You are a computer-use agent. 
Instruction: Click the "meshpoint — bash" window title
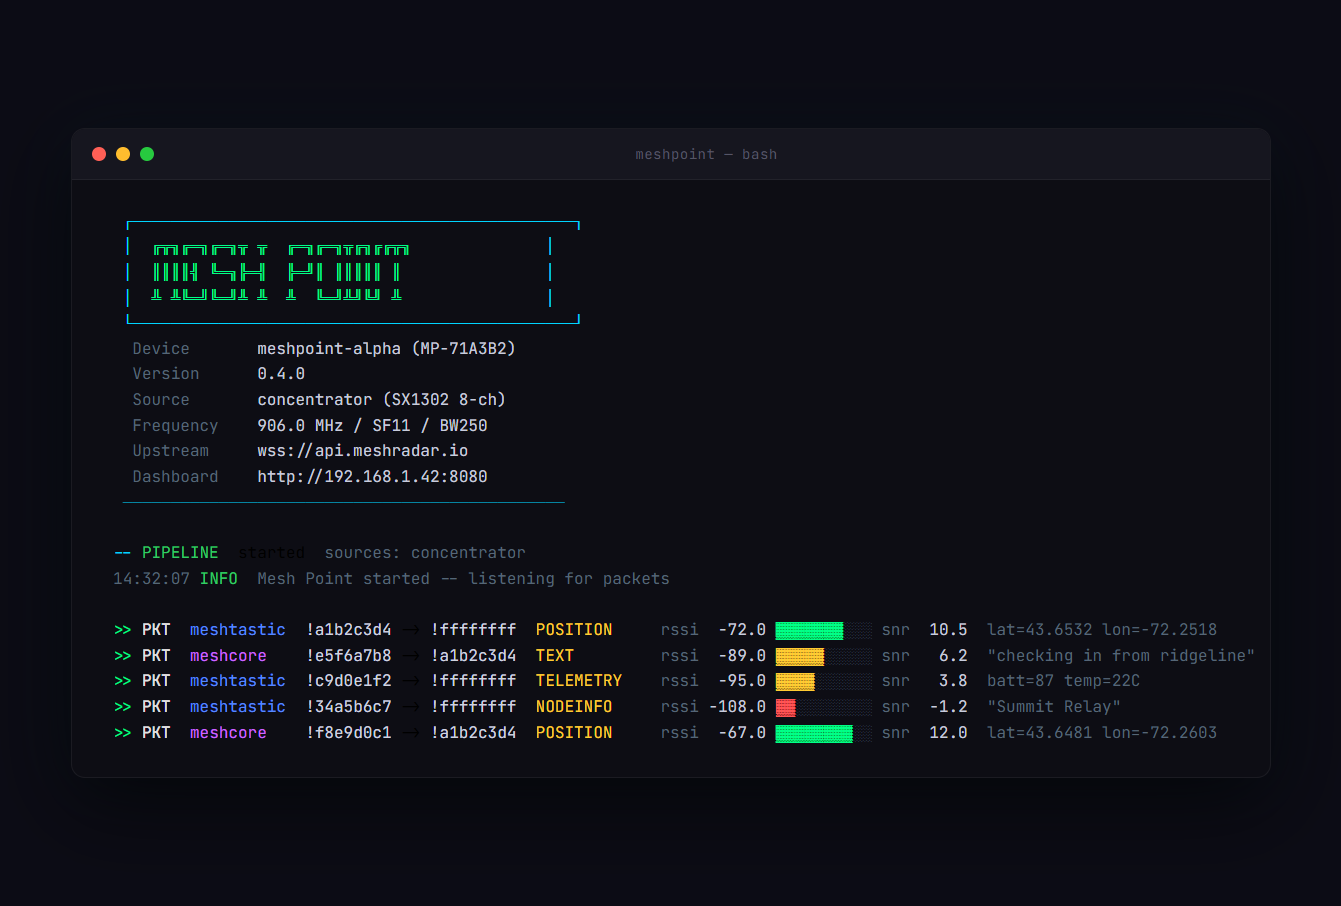[706, 154]
